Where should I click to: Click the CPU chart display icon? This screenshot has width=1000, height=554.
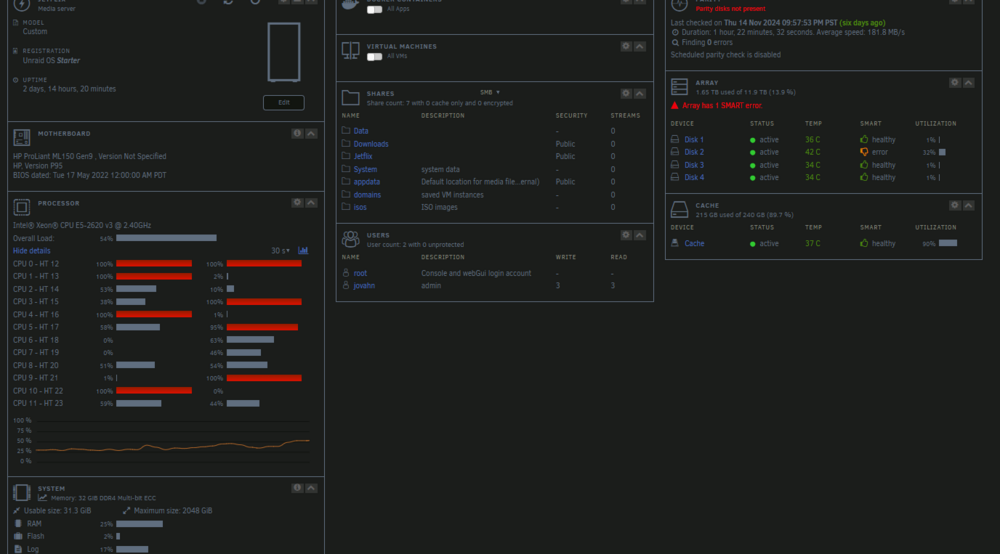[303, 251]
